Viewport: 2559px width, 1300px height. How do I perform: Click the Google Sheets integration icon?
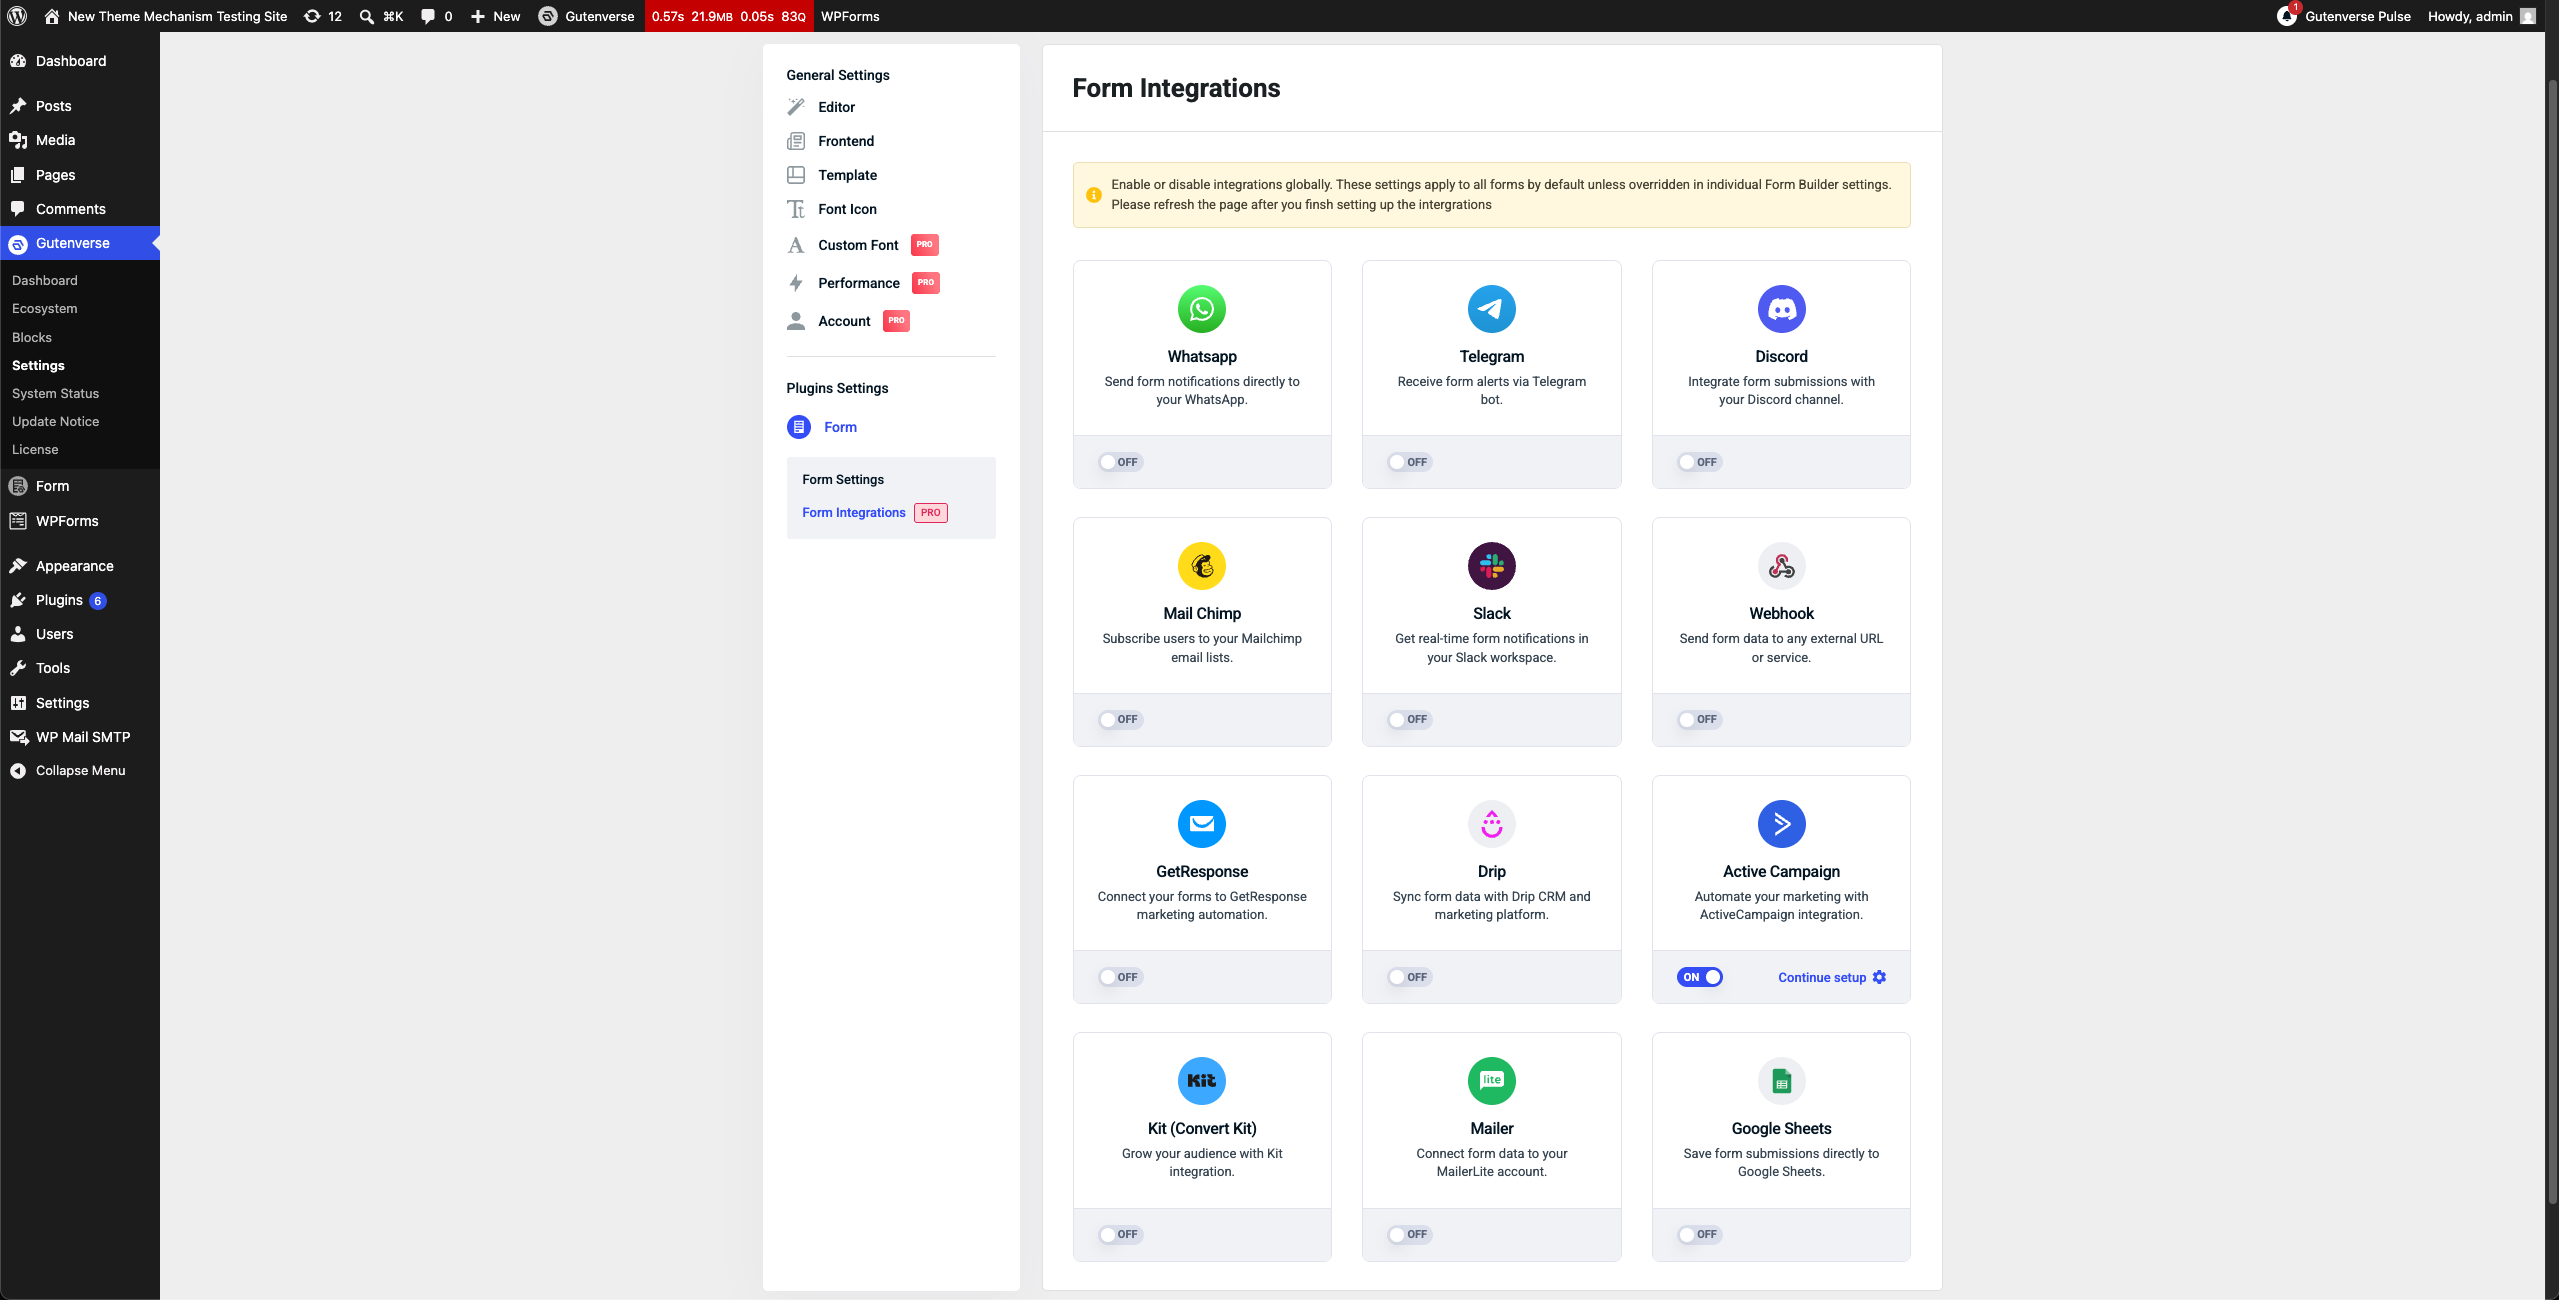point(1781,1081)
